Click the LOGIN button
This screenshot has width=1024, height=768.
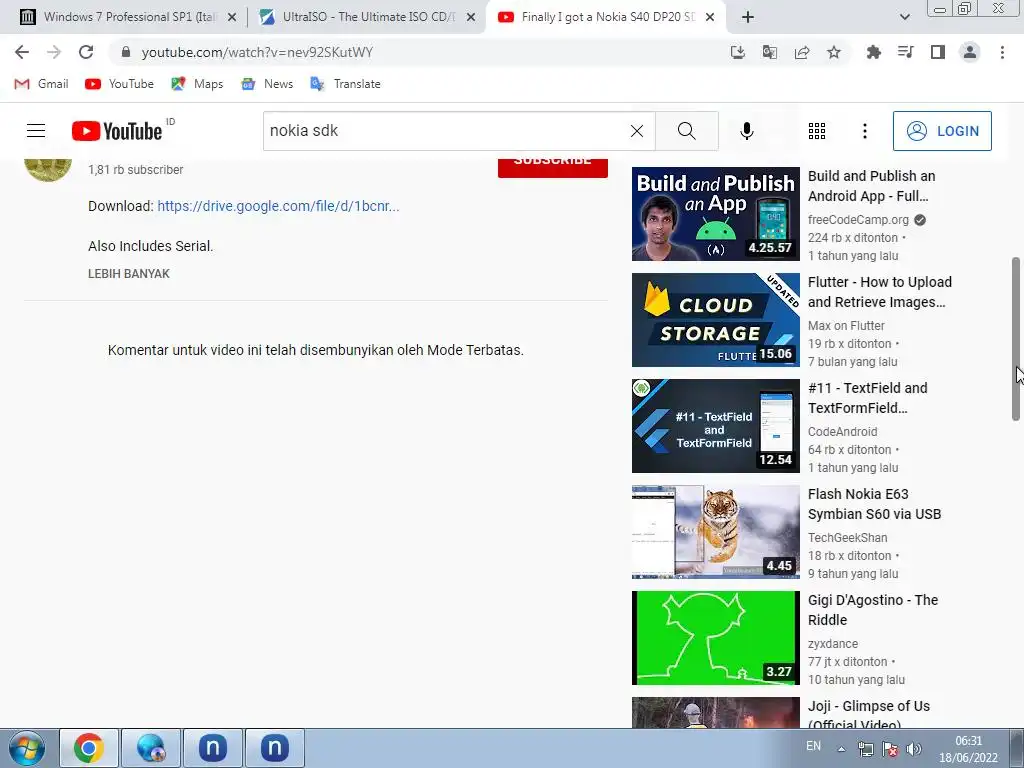coord(942,131)
